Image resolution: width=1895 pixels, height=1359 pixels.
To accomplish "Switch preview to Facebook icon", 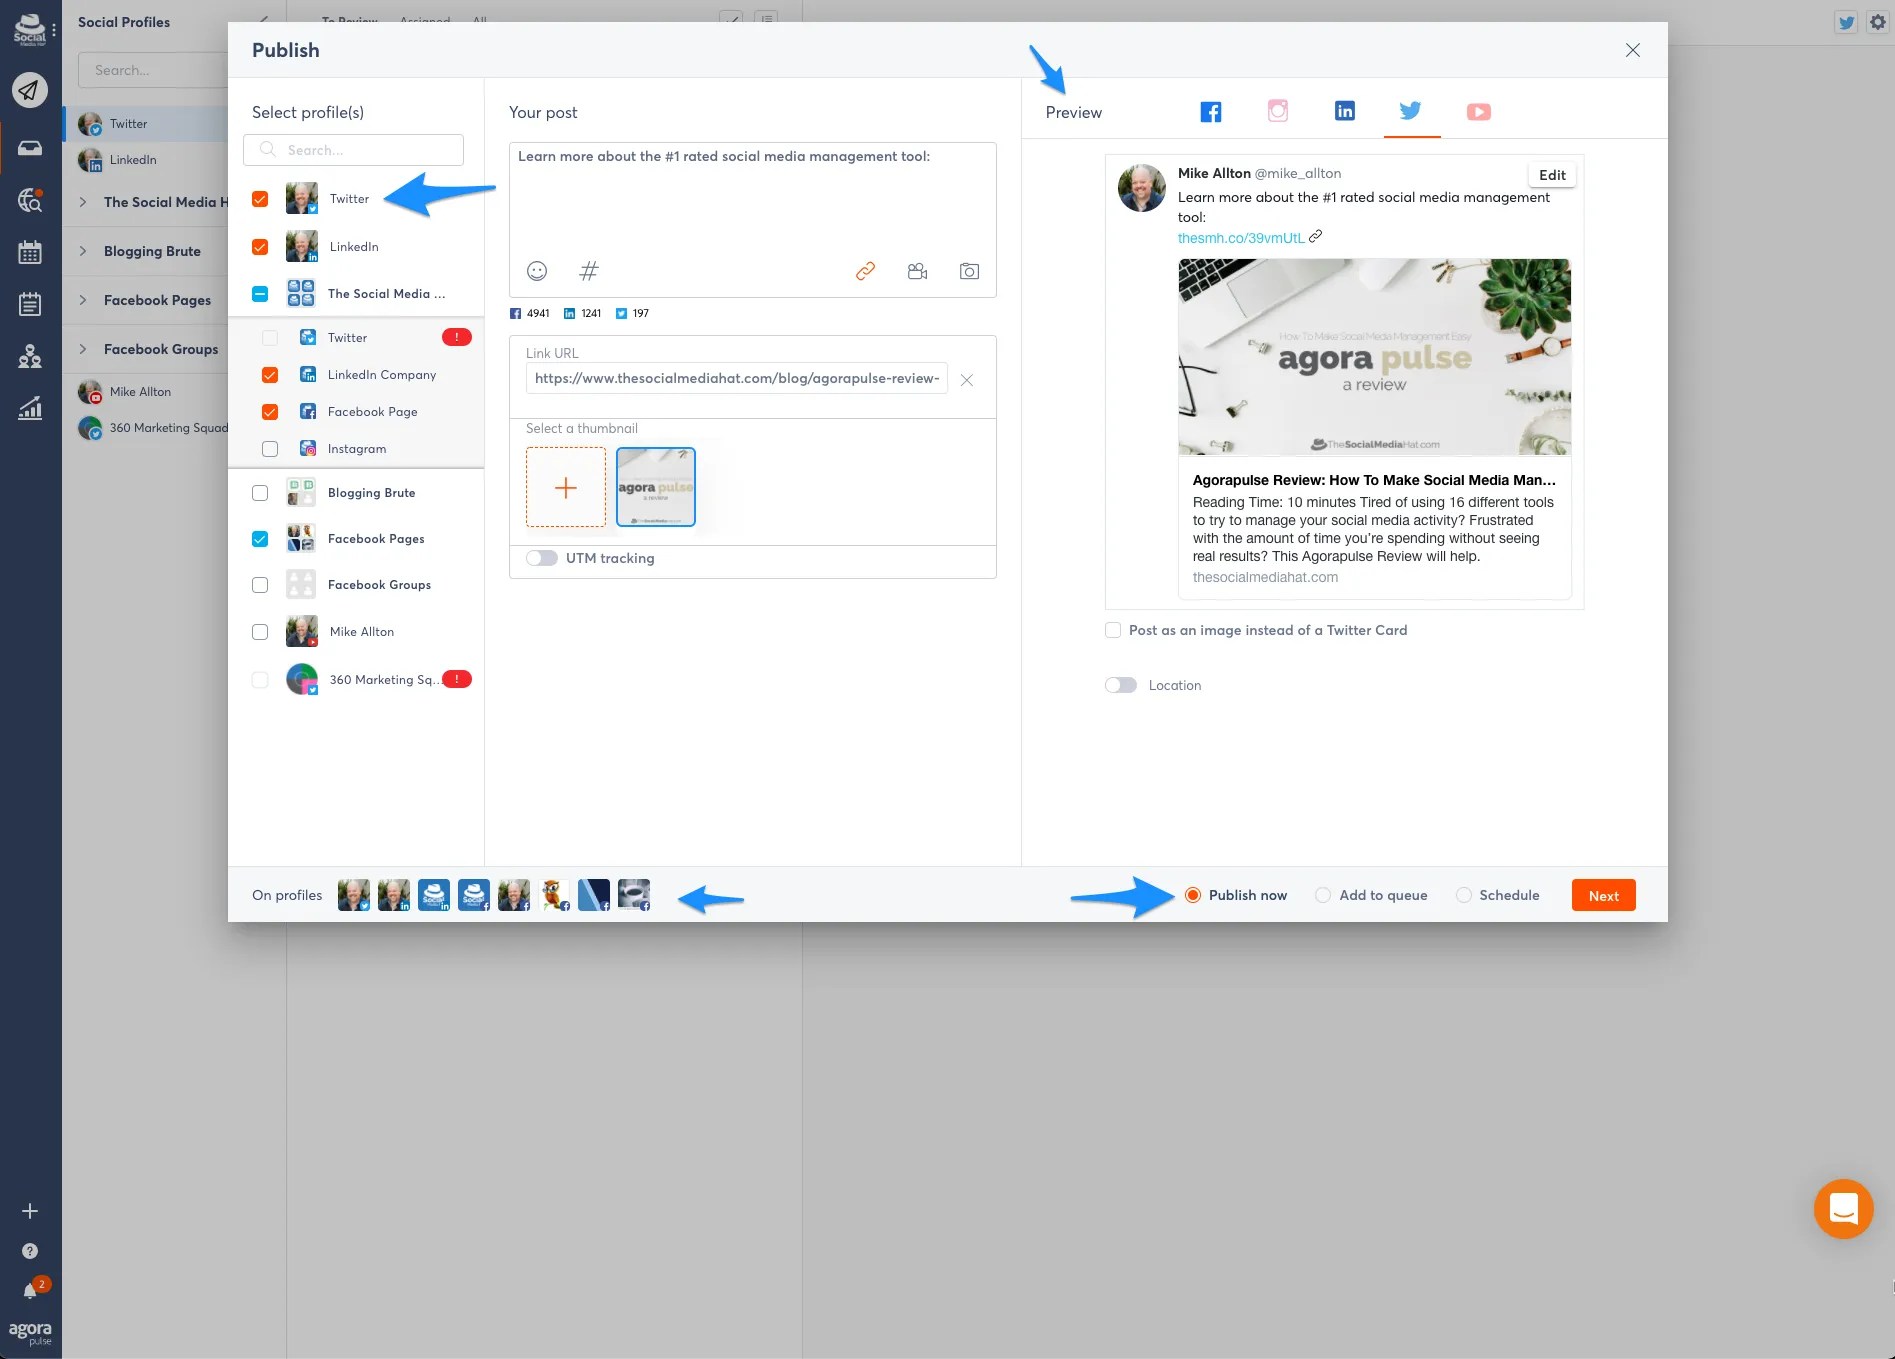I will 1211,112.
